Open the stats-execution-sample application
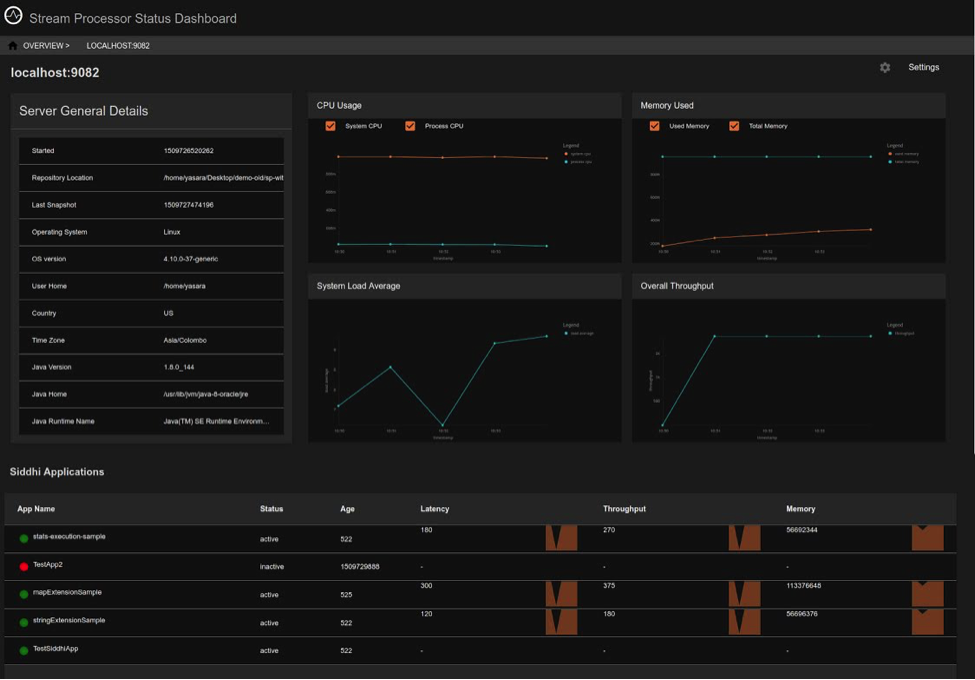 coord(68,537)
